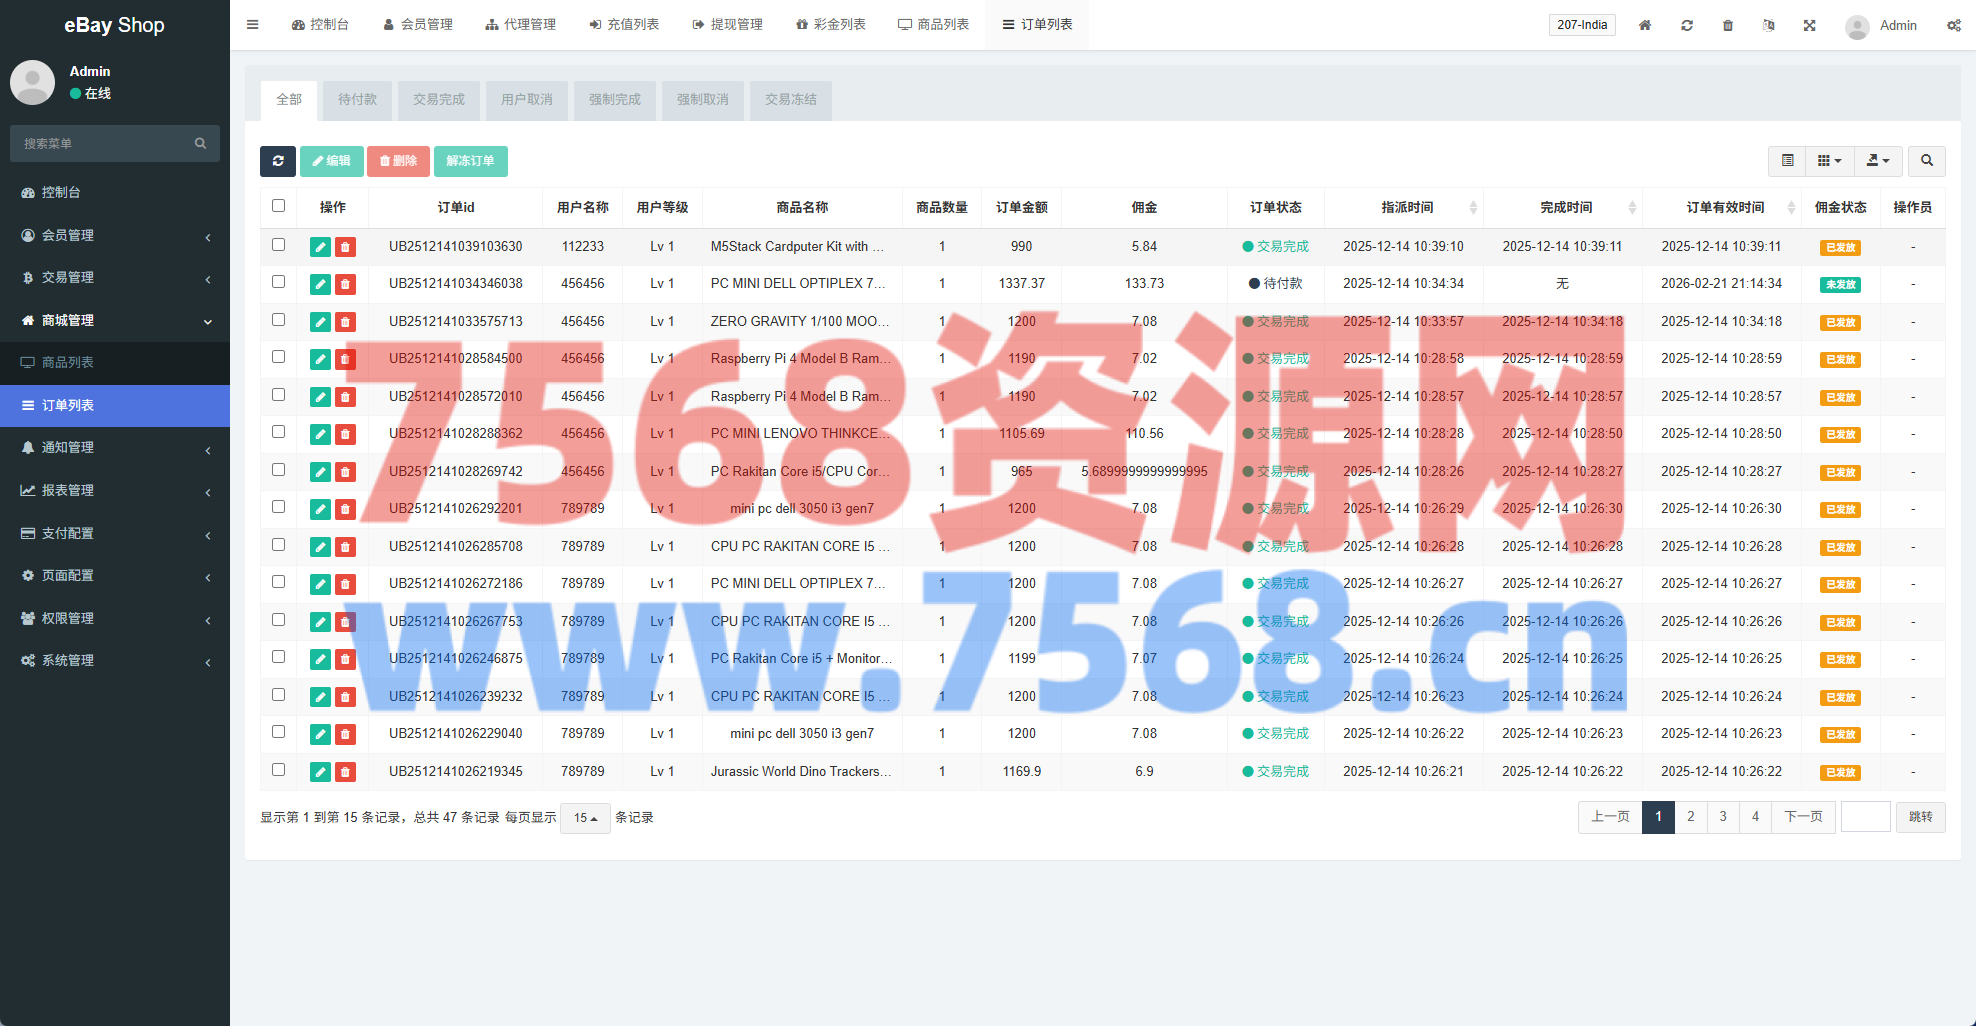
Task: Switch to the 交易冻结 tab
Action: coord(790,100)
